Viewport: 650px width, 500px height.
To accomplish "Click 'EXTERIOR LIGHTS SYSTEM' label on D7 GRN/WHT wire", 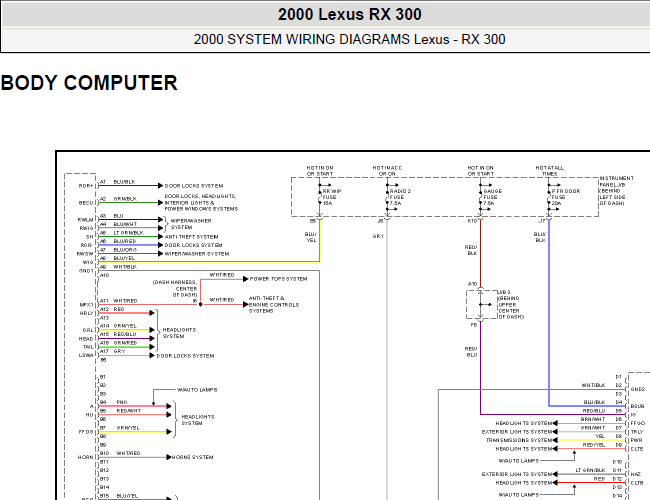I will point(517,432).
